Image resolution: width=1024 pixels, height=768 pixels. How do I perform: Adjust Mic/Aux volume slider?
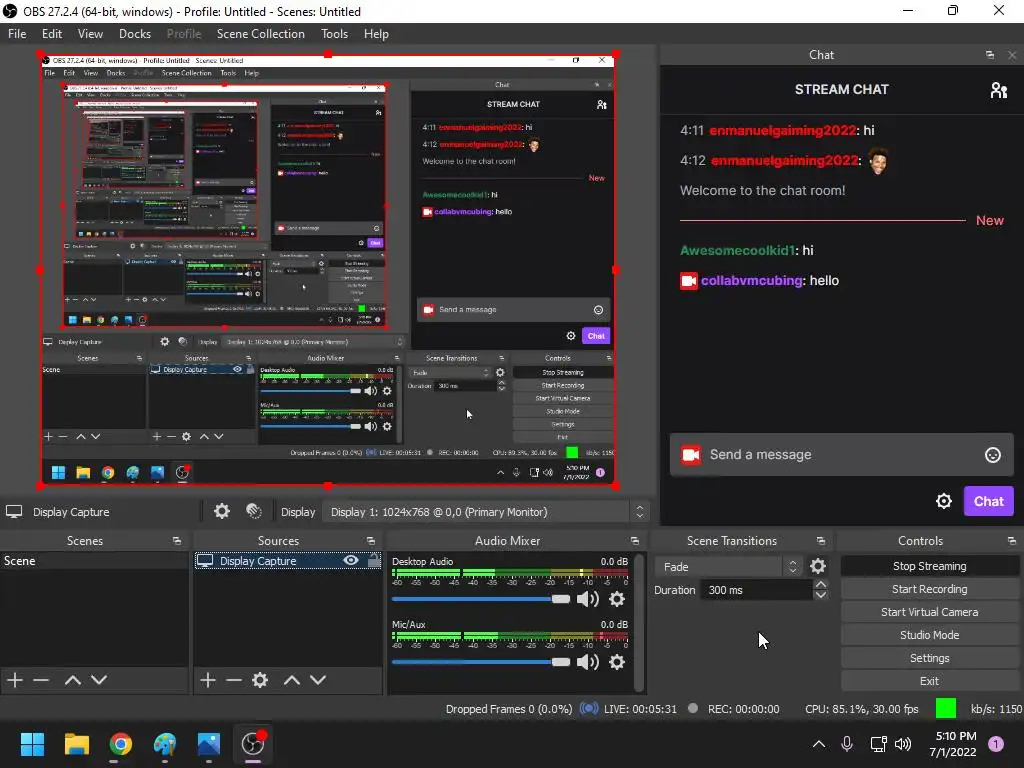[x=481, y=662]
